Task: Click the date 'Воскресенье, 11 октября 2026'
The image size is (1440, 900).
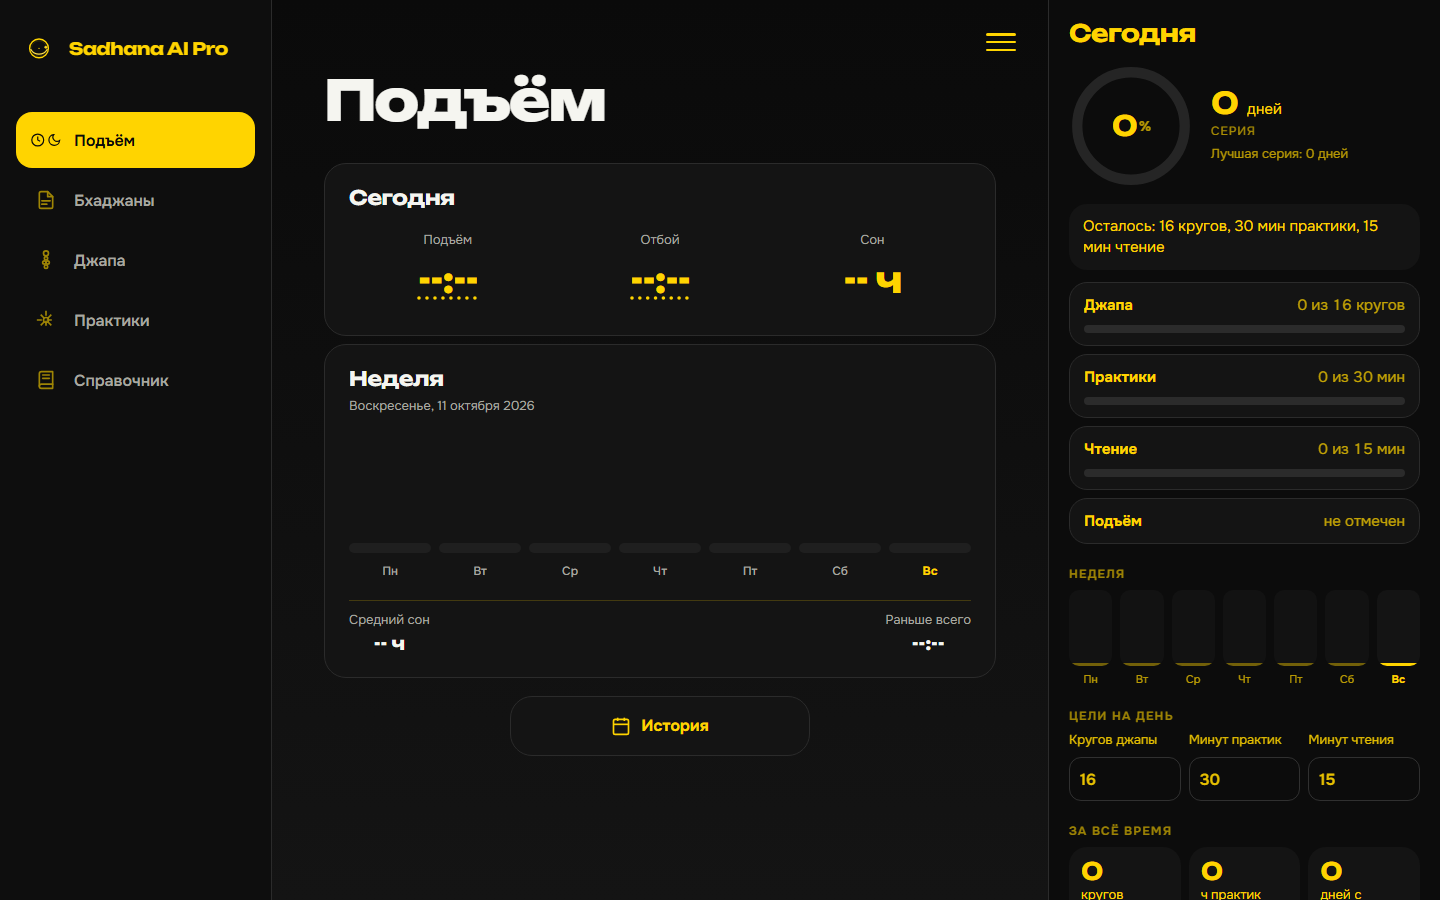Action: click(x=441, y=406)
